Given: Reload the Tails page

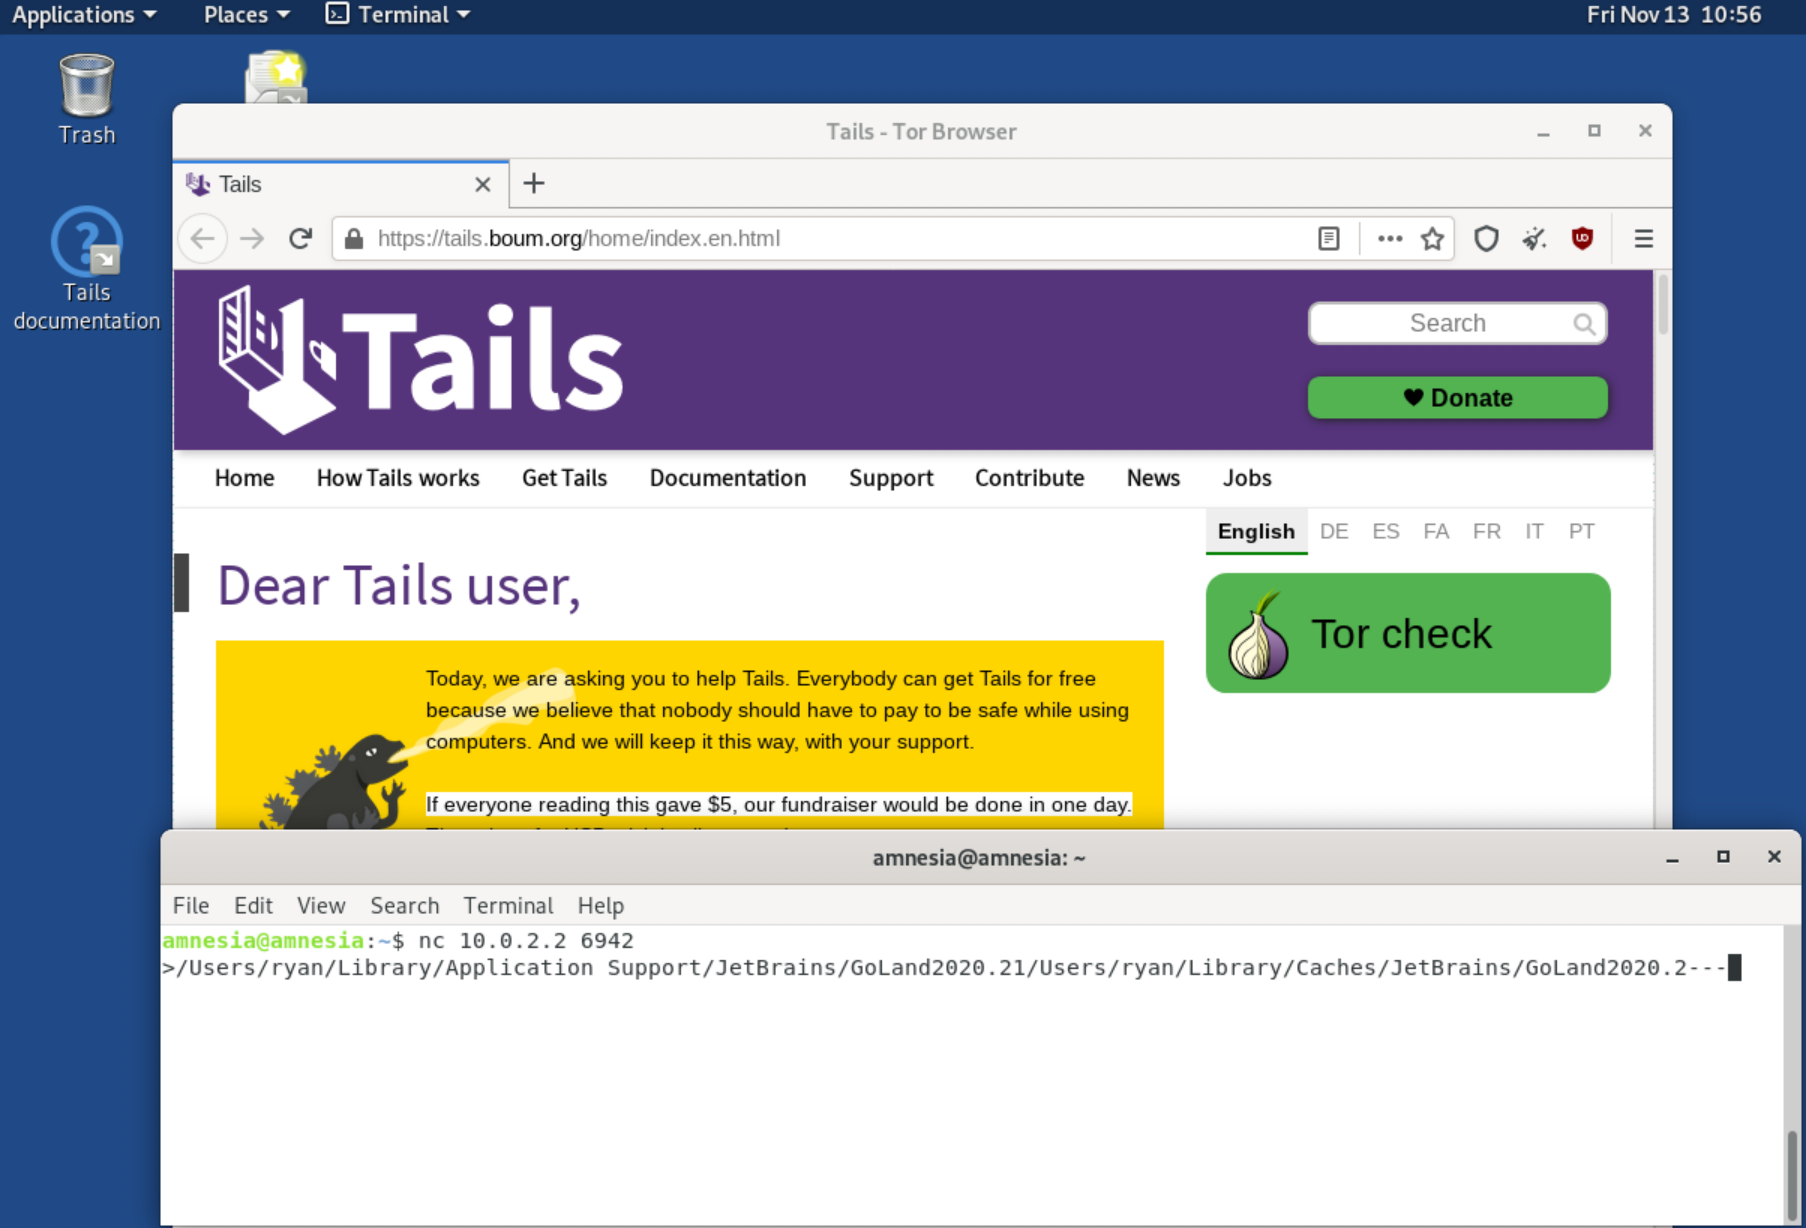Looking at the screenshot, I should click(300, 239).
